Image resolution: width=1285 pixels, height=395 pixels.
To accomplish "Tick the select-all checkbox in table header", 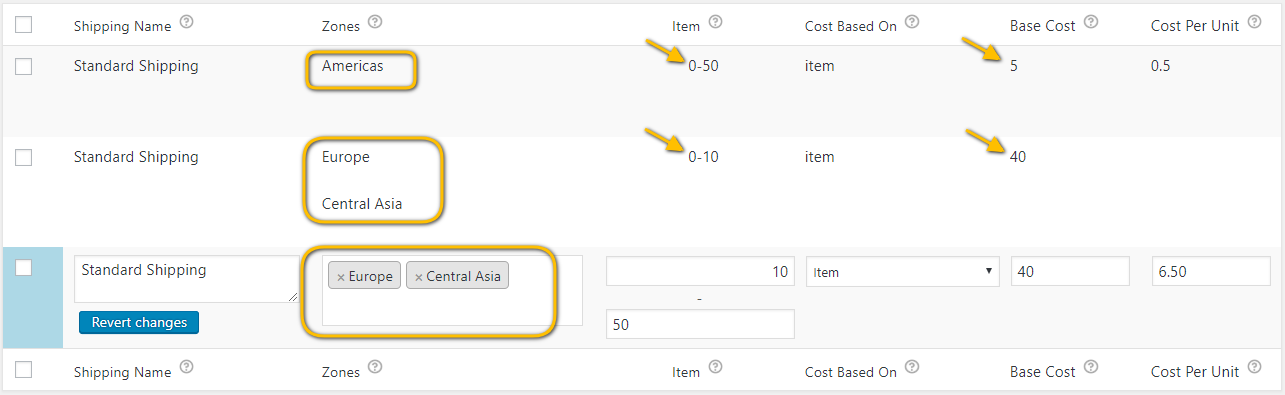I will click(x=24, y=25).
